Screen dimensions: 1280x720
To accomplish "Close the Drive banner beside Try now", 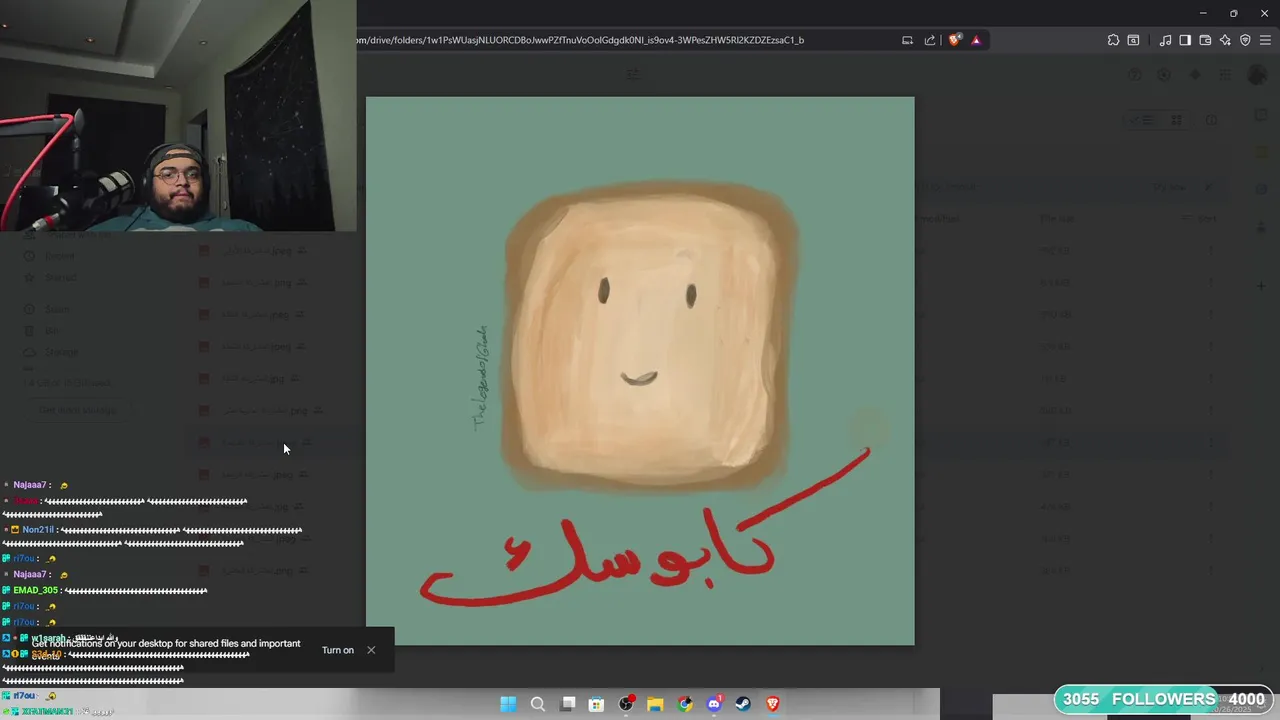I will click(x=1208, y=187).
